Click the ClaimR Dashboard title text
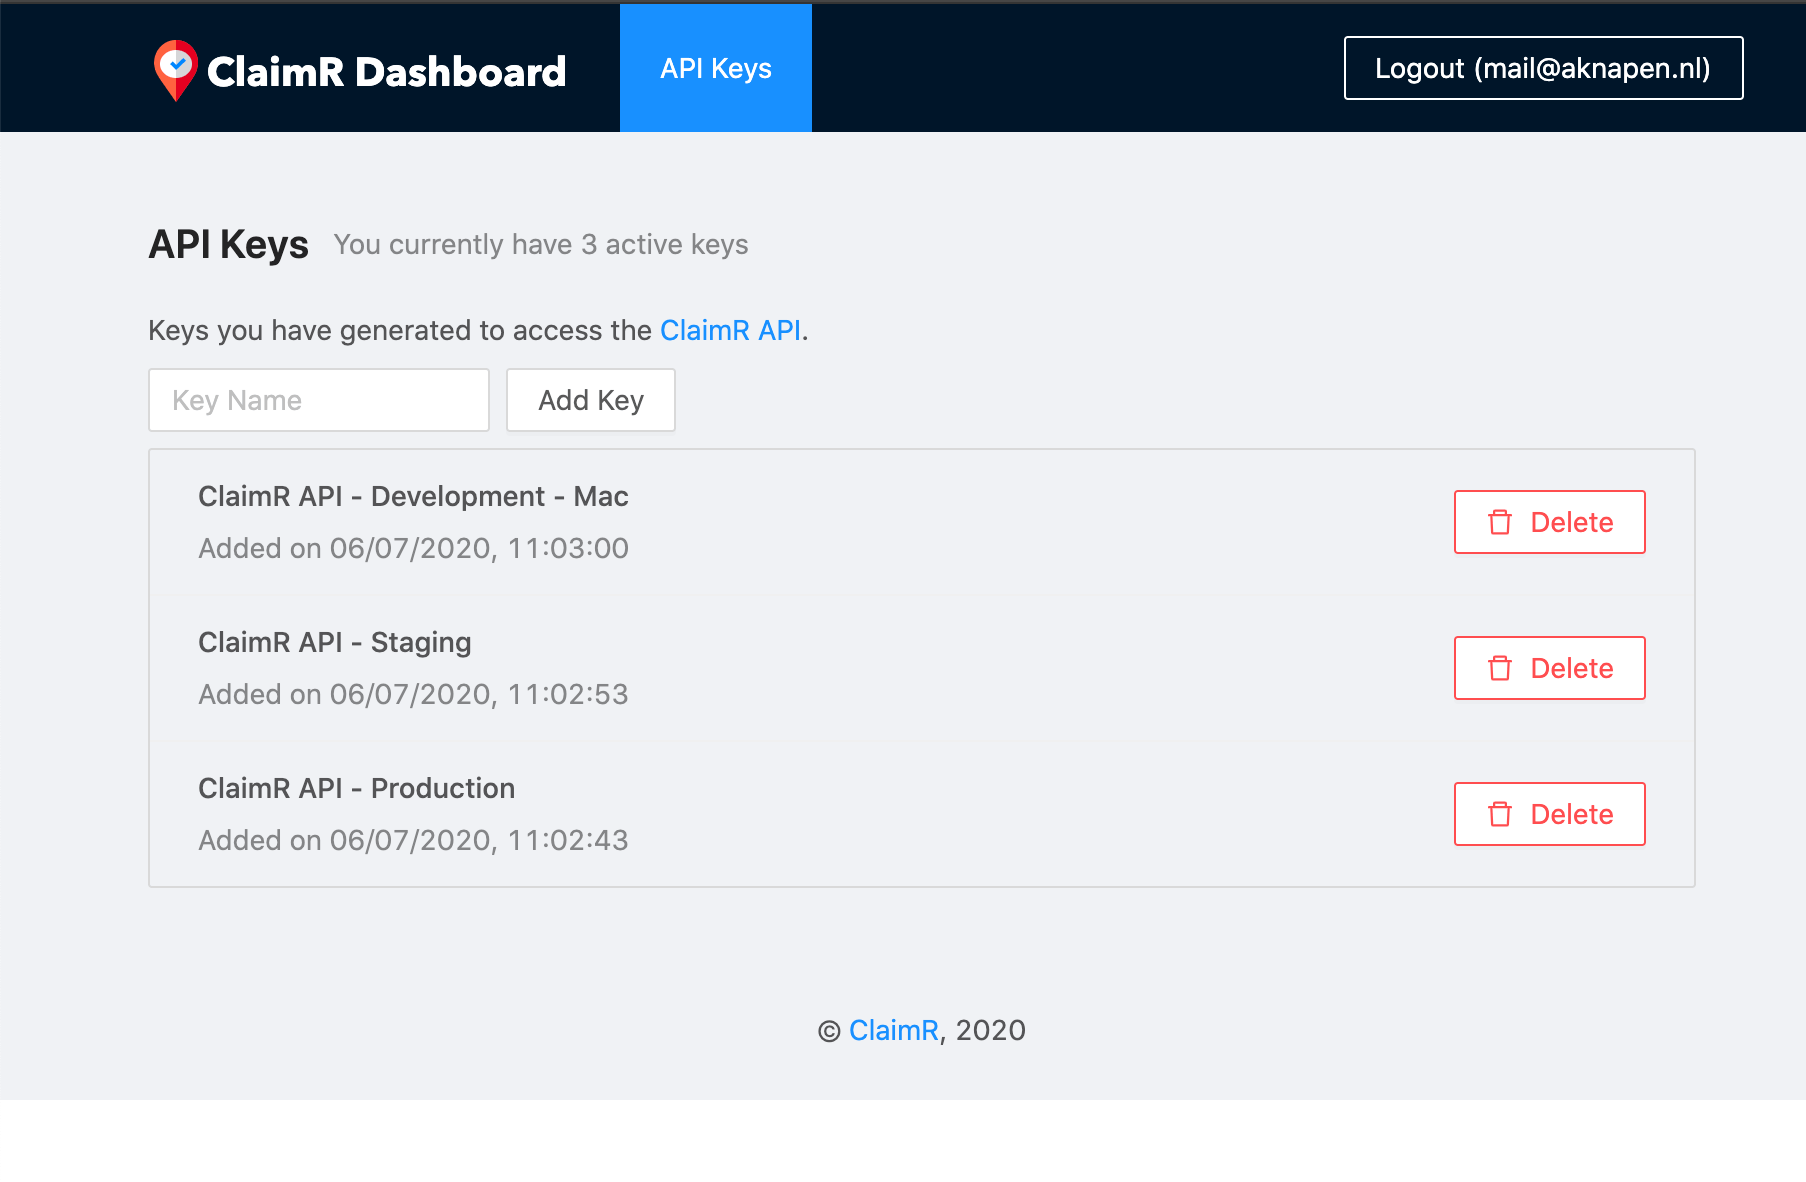The image size is (1806, 1182). coord(386,71)
